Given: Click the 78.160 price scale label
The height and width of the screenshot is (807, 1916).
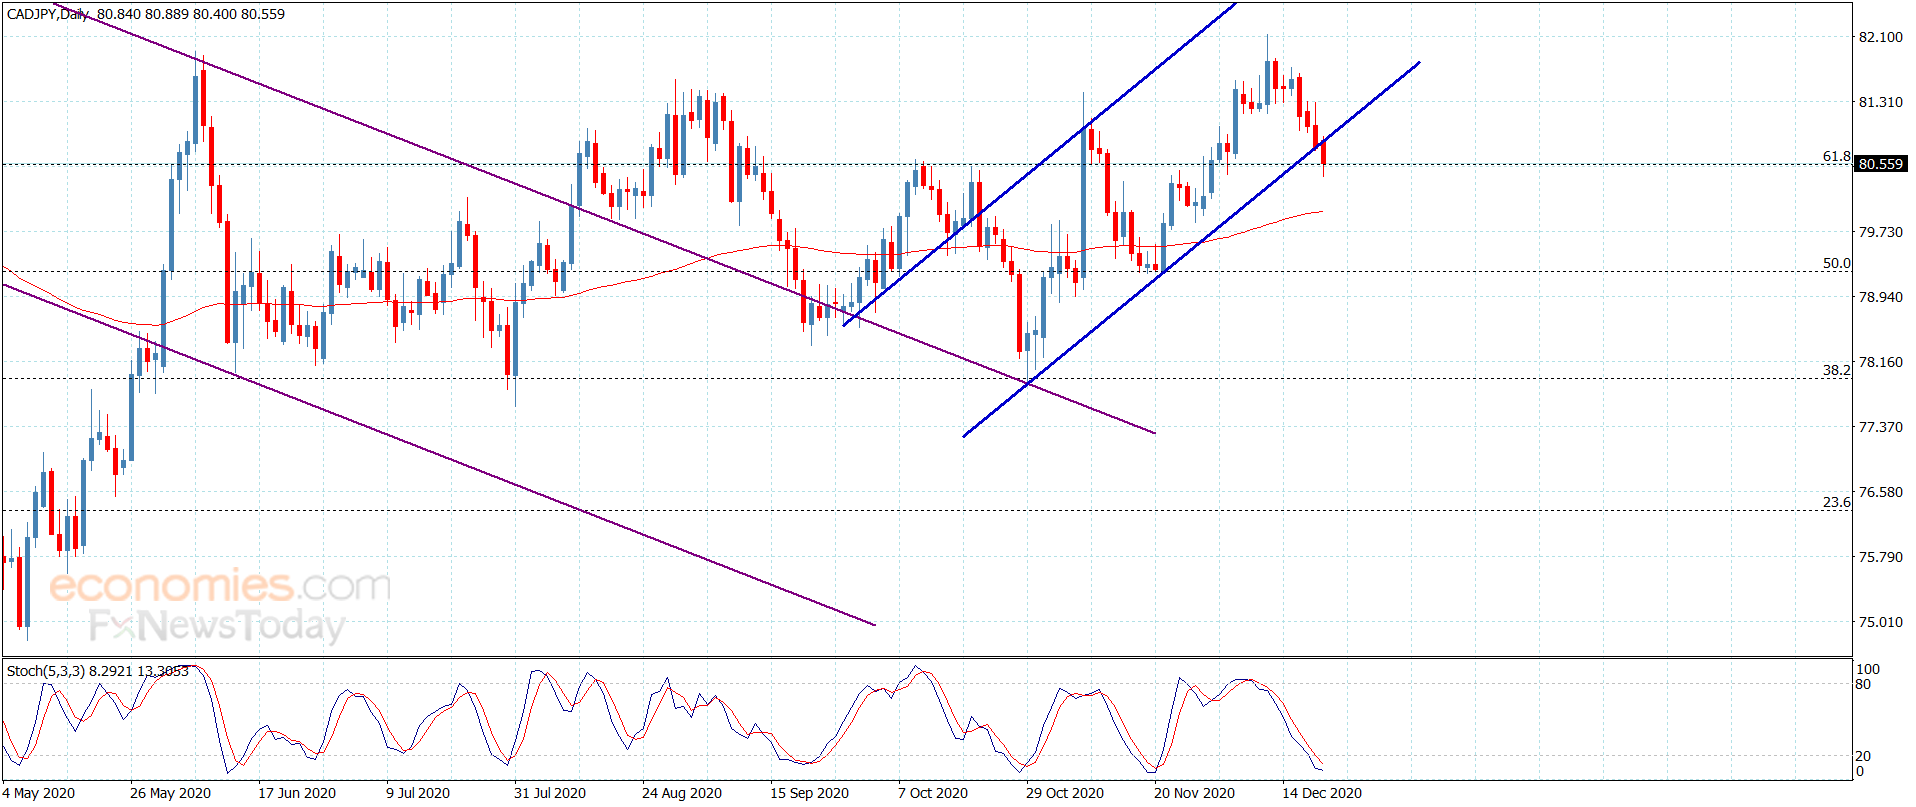Looking at the screenshot, I should (1881, 362).
